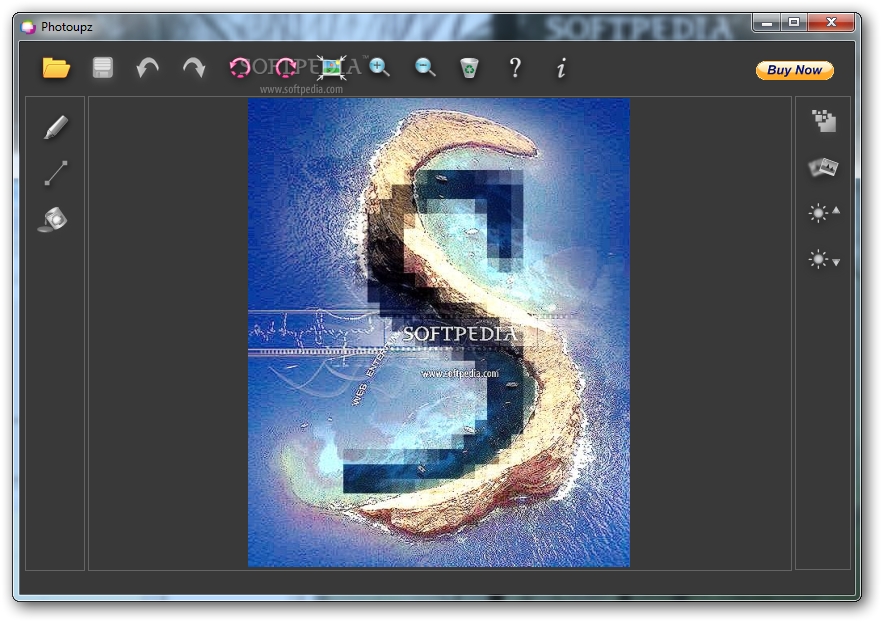Screen dimensions: 882x622
Task: Minimize the Photoupz window
Action: coord(766,22)
